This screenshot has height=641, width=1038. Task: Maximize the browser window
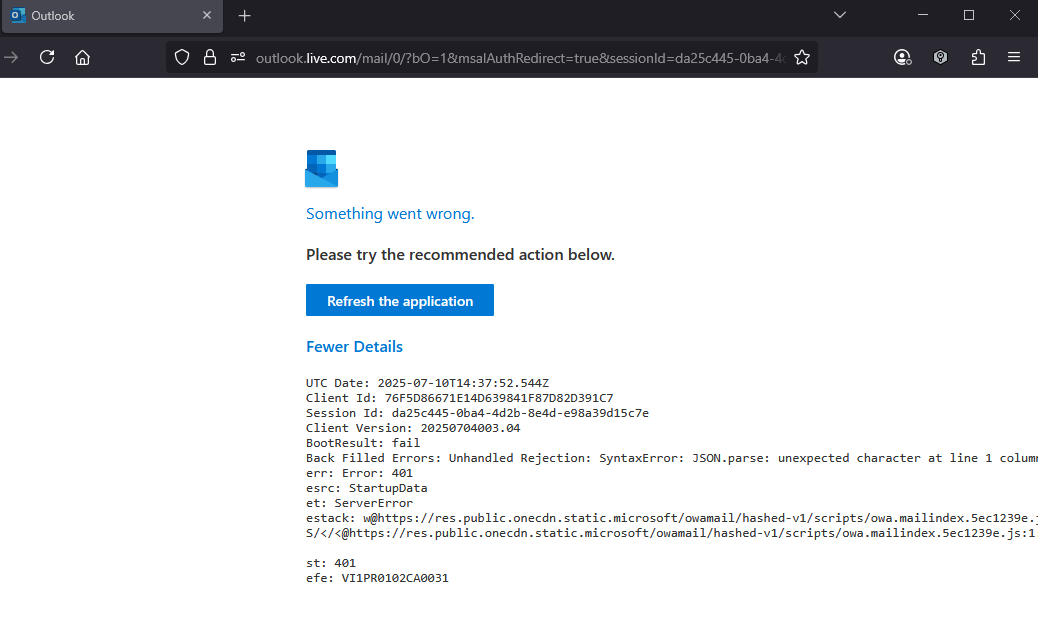(x=968, y=15)
